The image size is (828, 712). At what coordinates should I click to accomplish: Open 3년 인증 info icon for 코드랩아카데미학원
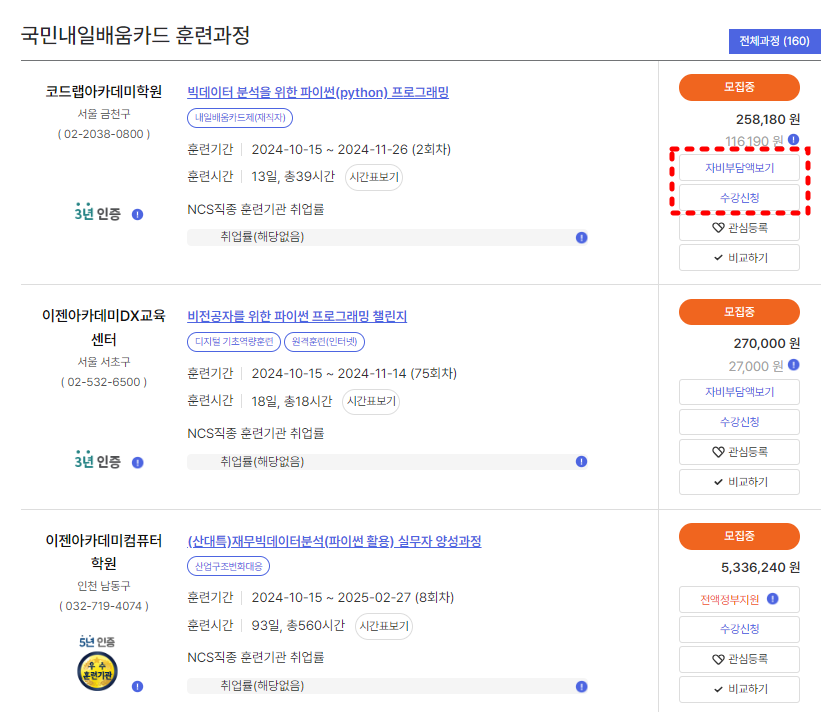[137, 214]
